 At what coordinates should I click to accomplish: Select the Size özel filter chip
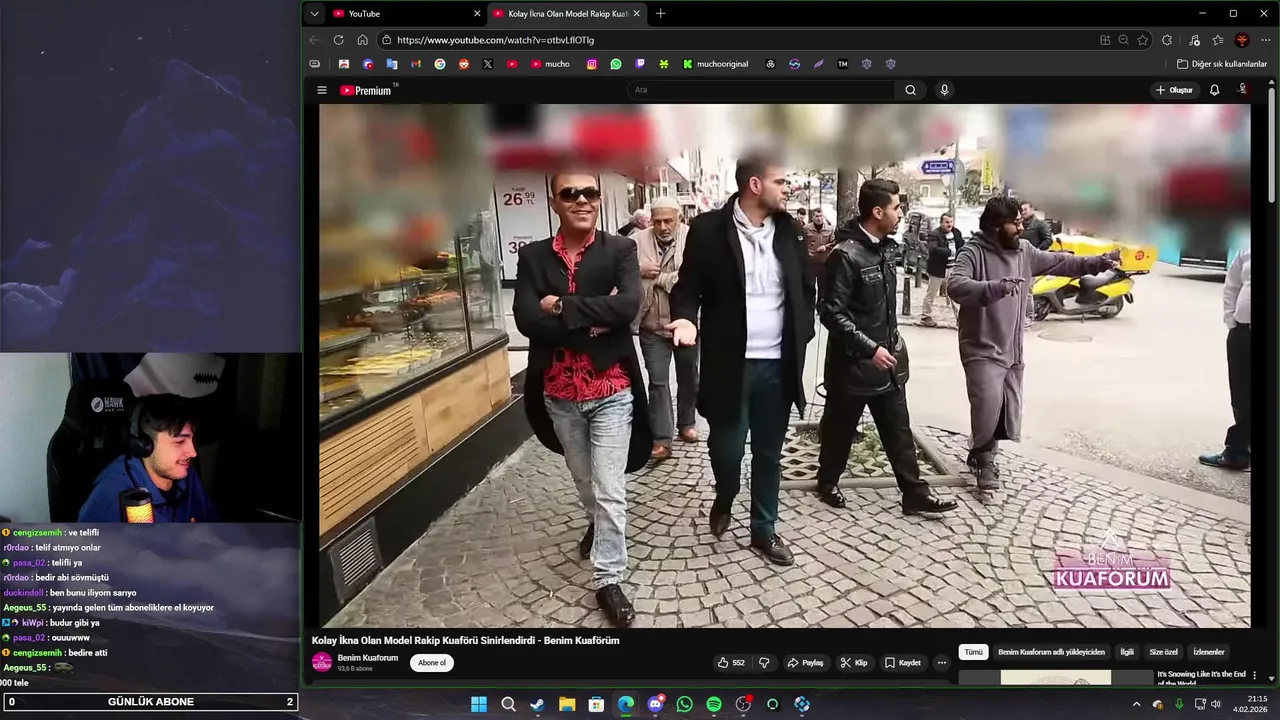click(1164, 652)
